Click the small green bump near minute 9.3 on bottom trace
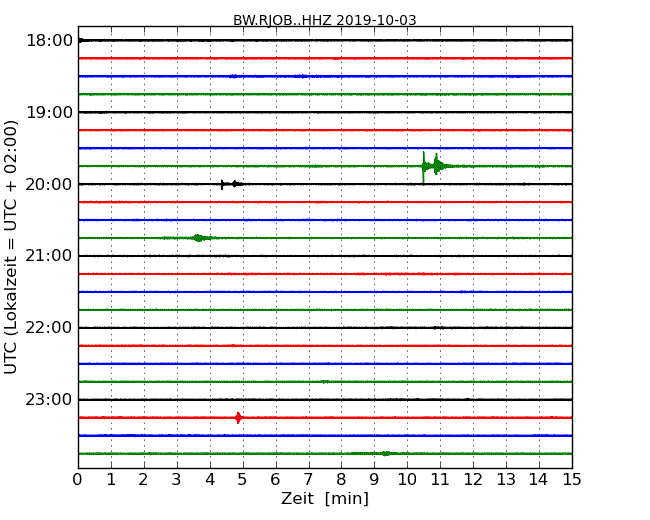The image size is (650, 520). [x=386, y=454]
